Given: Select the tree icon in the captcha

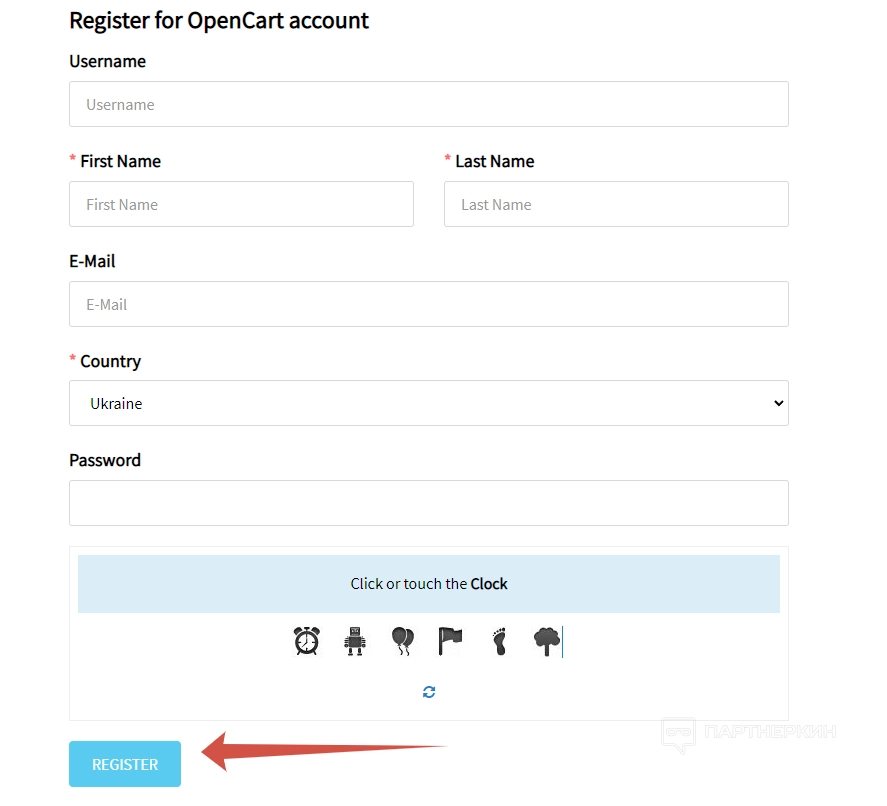Looking at the screenshot, I should (545, 640).
